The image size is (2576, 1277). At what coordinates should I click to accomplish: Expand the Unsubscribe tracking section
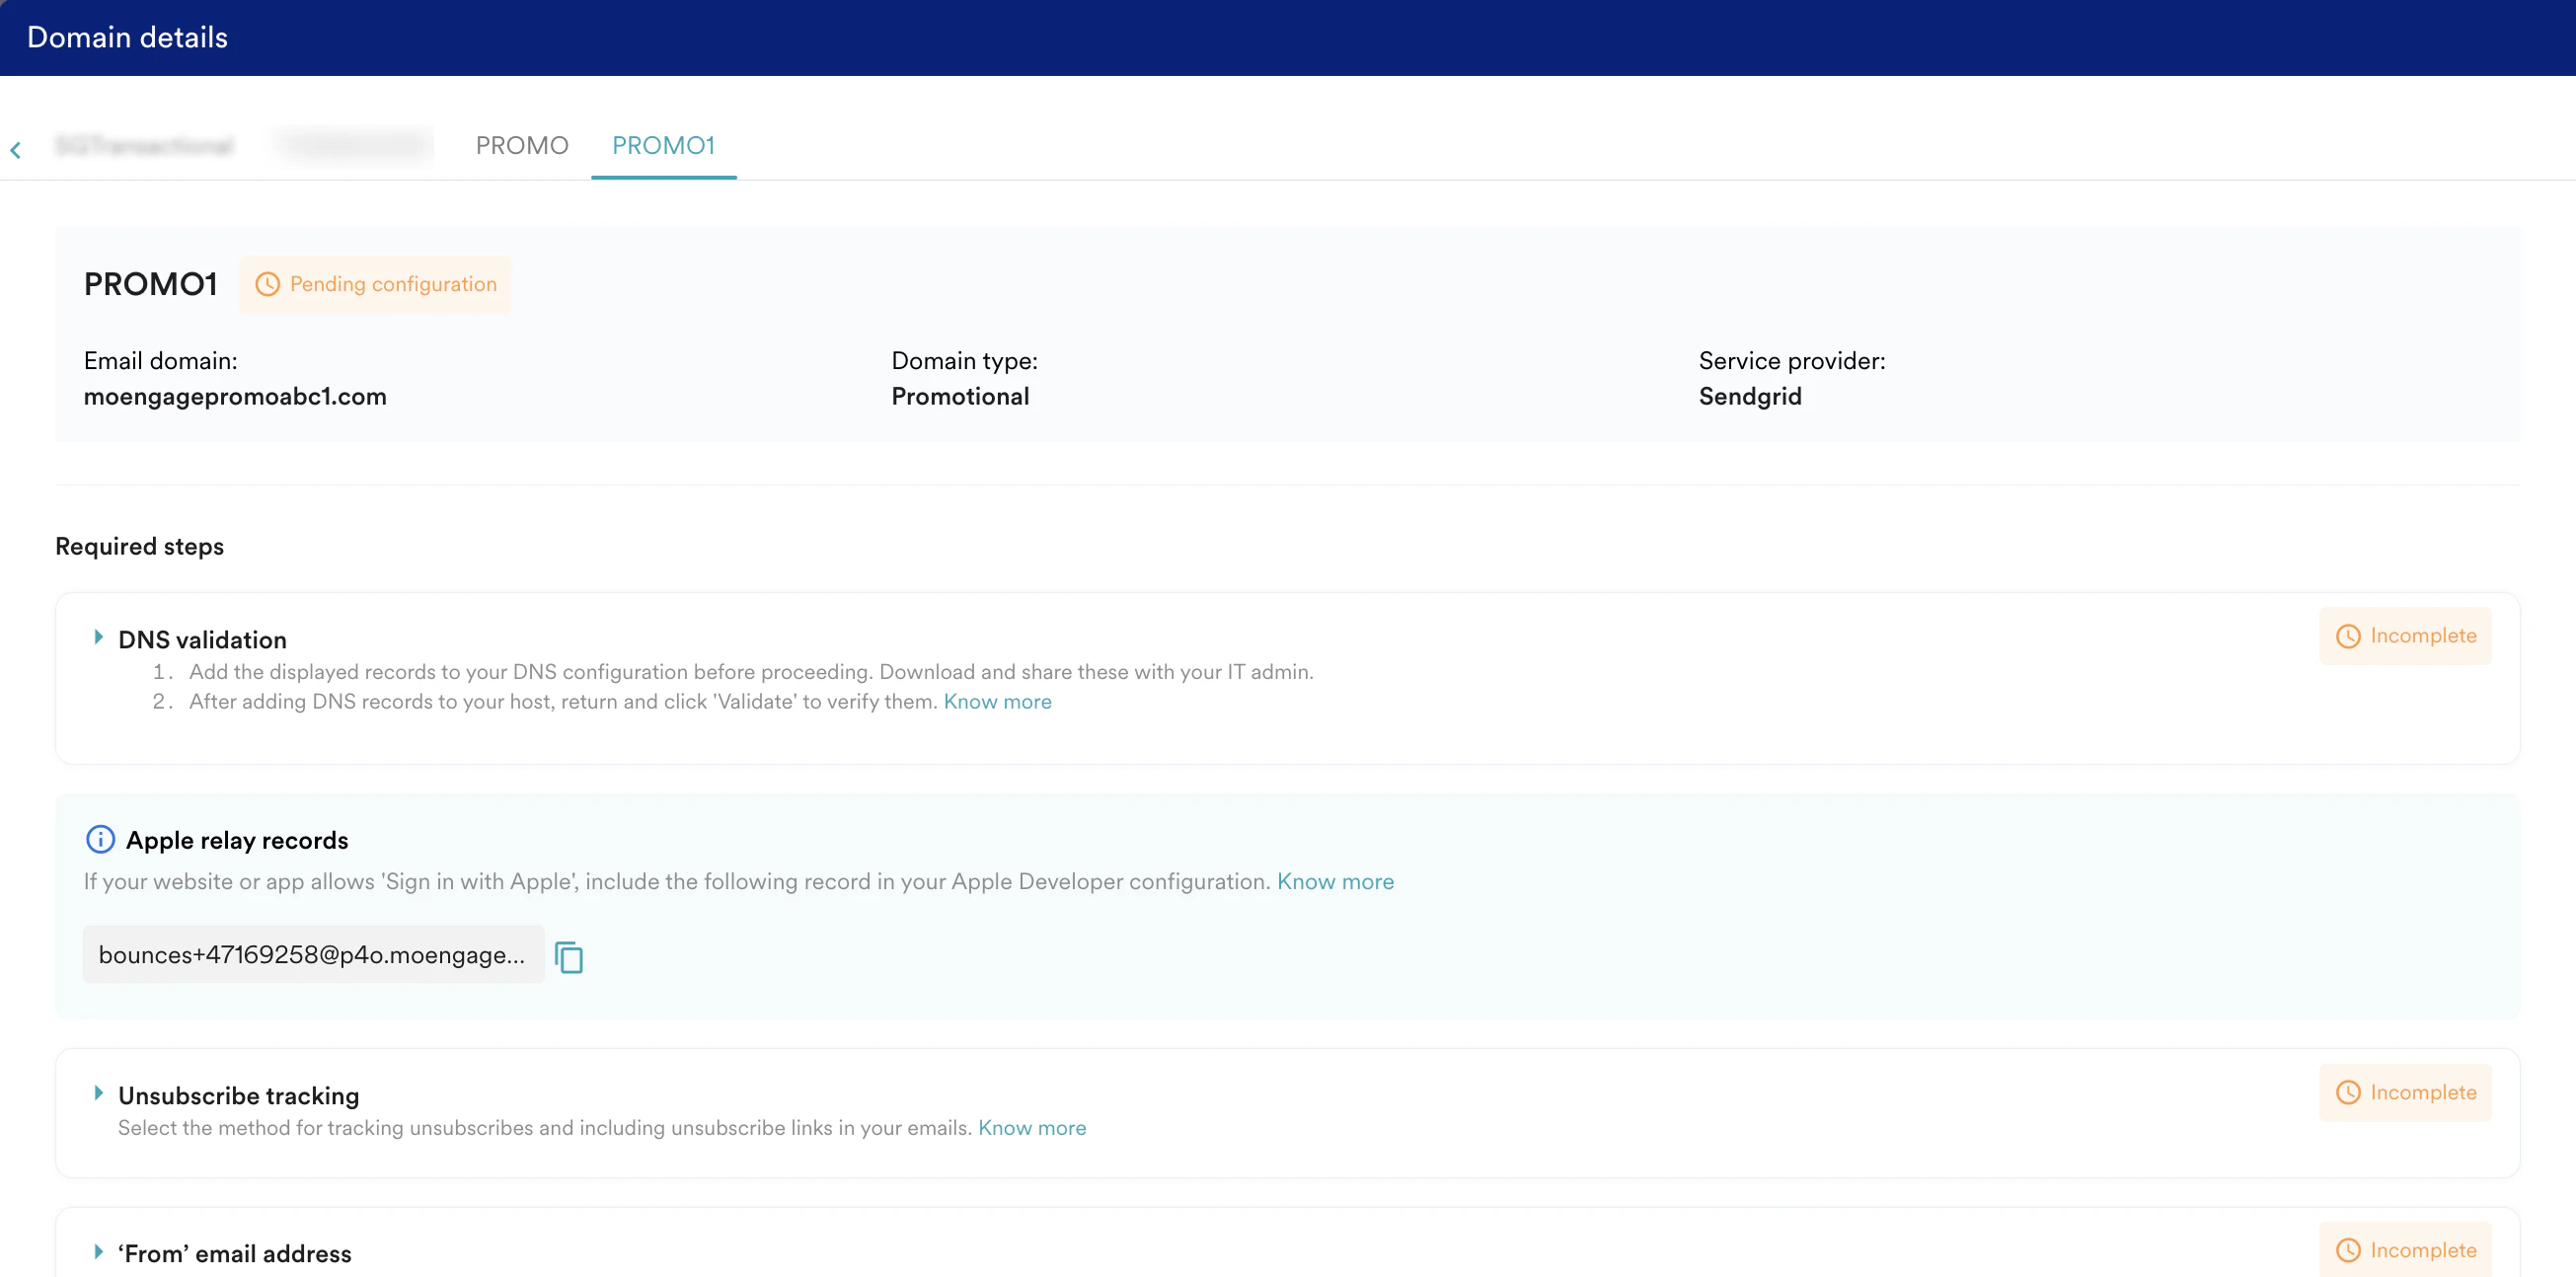pyautogui.click(x=98, y=1093)
